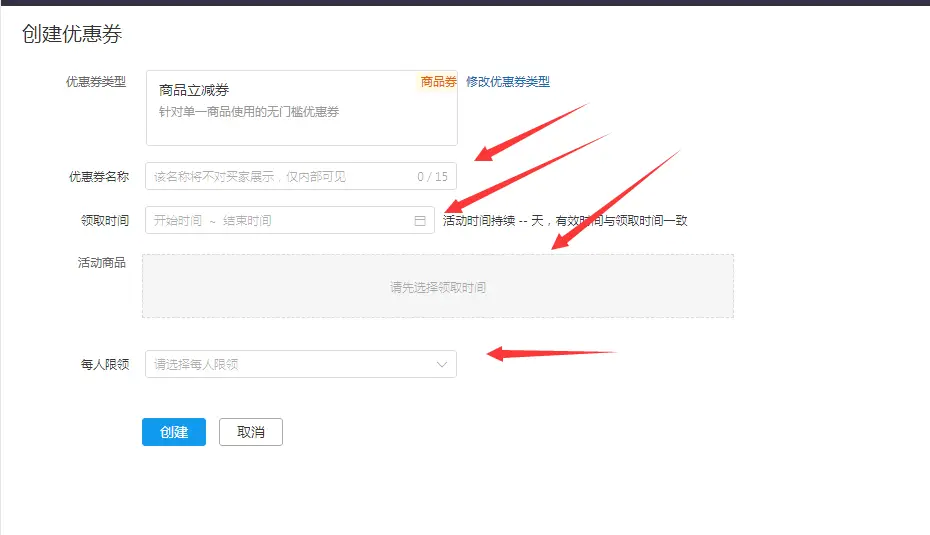Select the 商品立减券 coupon type card
The width and height of the screenshot is (930, 535).
[302, 108]
